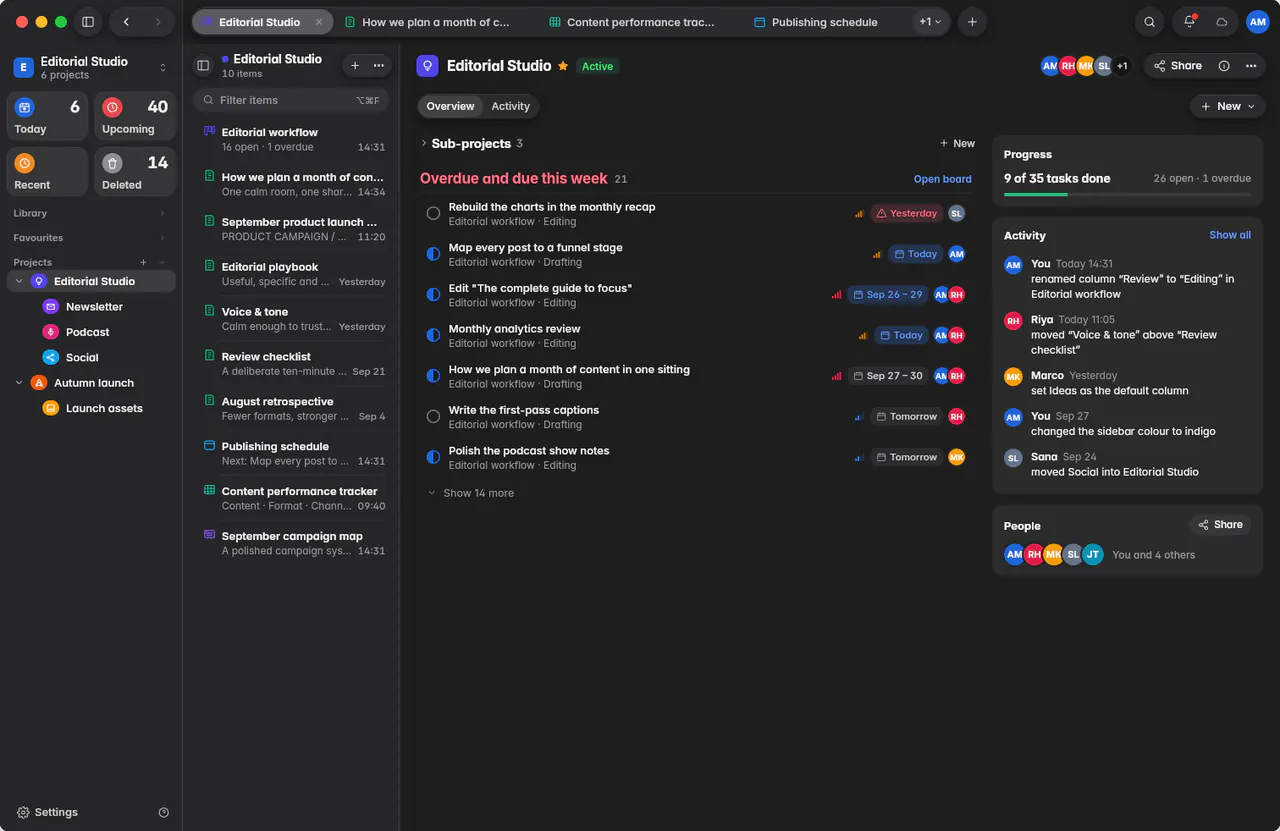Open the New dropdown in the project header
Viewport: 1280px width, 831px height.
[x=1227, y=106]
